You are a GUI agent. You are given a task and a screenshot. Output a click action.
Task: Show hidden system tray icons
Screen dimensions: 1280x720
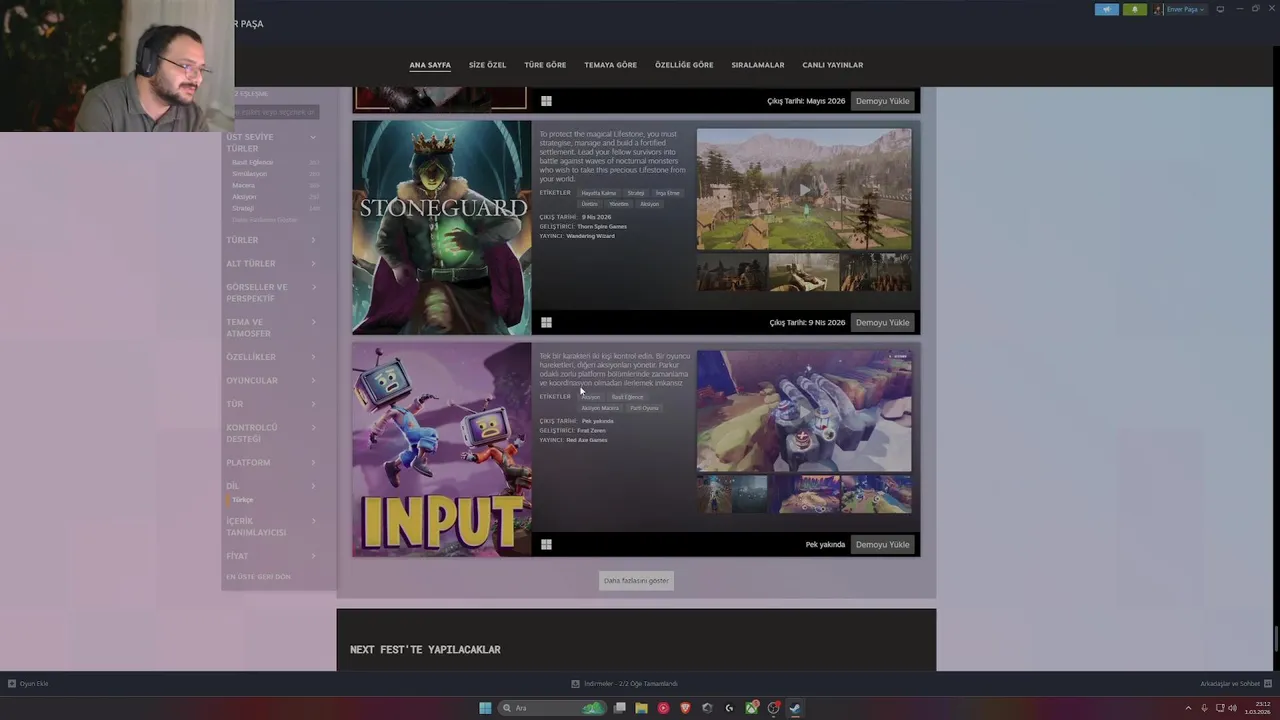pos(1188,708)
